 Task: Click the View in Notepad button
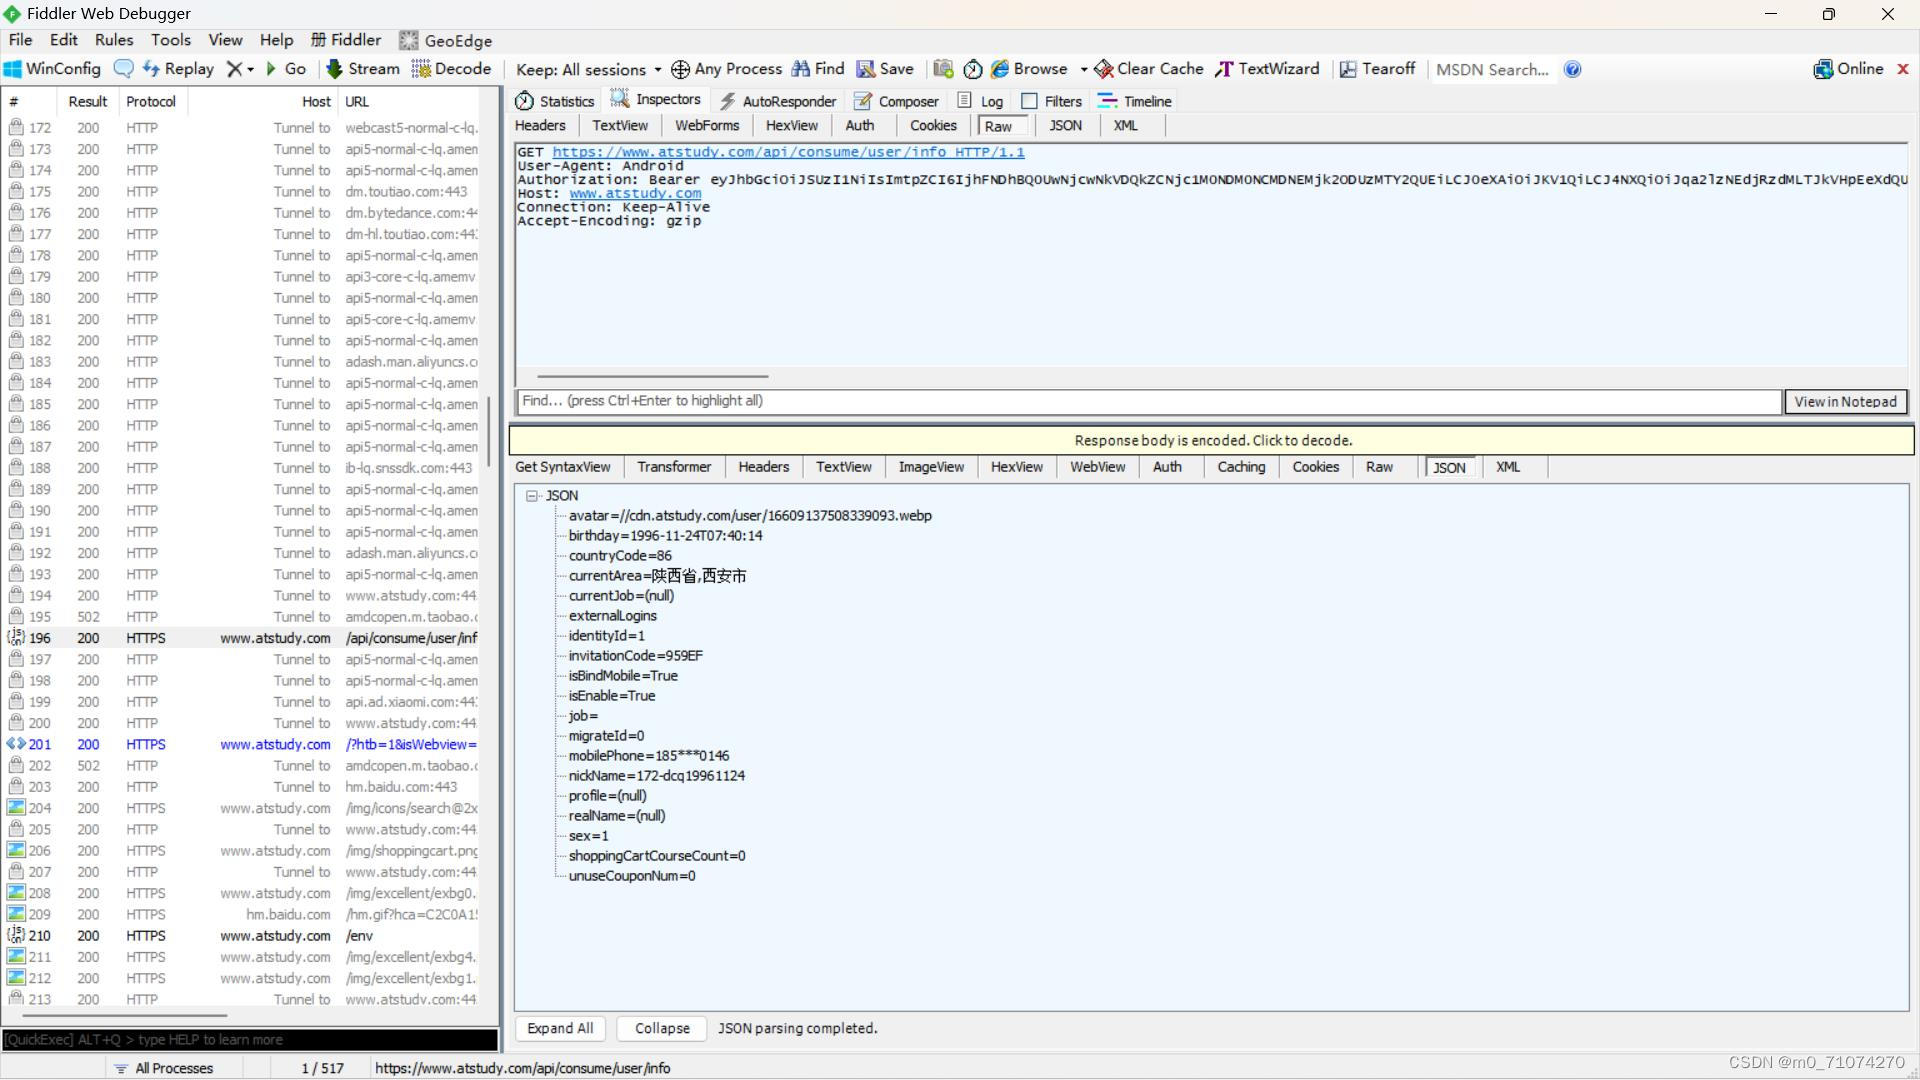(1845, 401)
